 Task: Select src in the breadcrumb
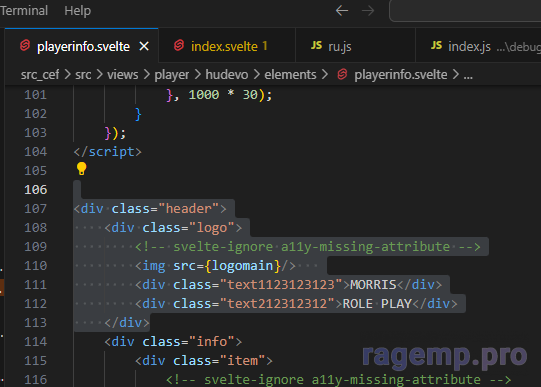click(83, 75)
